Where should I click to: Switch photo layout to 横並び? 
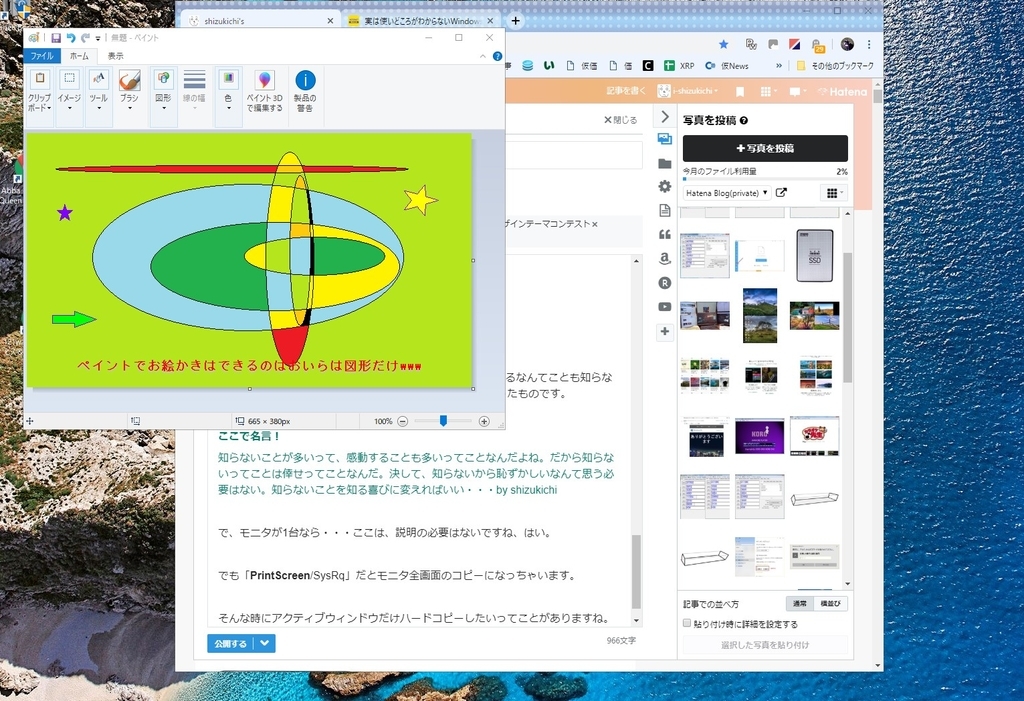(x=830, y=604)
